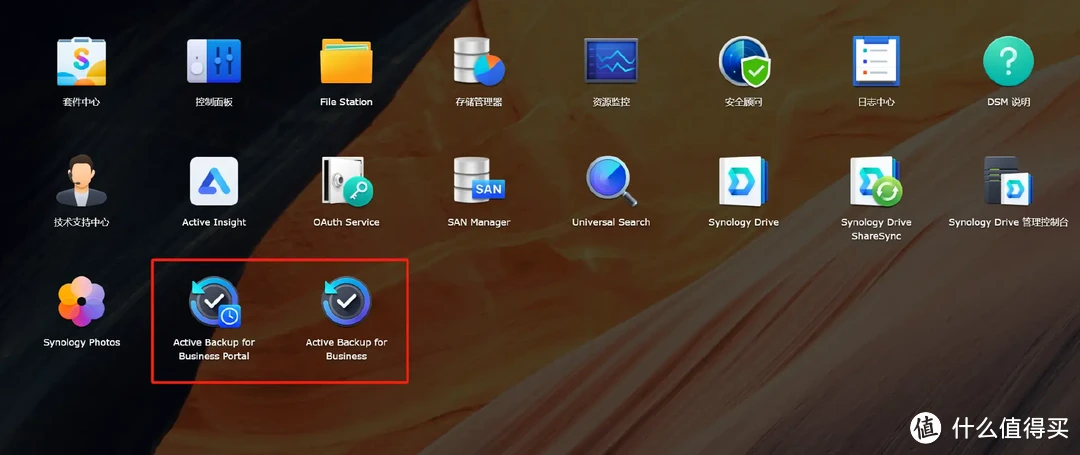Screen dimensions: 1080x455
Task: Click the "控制面板" label text
Action: 214,102
